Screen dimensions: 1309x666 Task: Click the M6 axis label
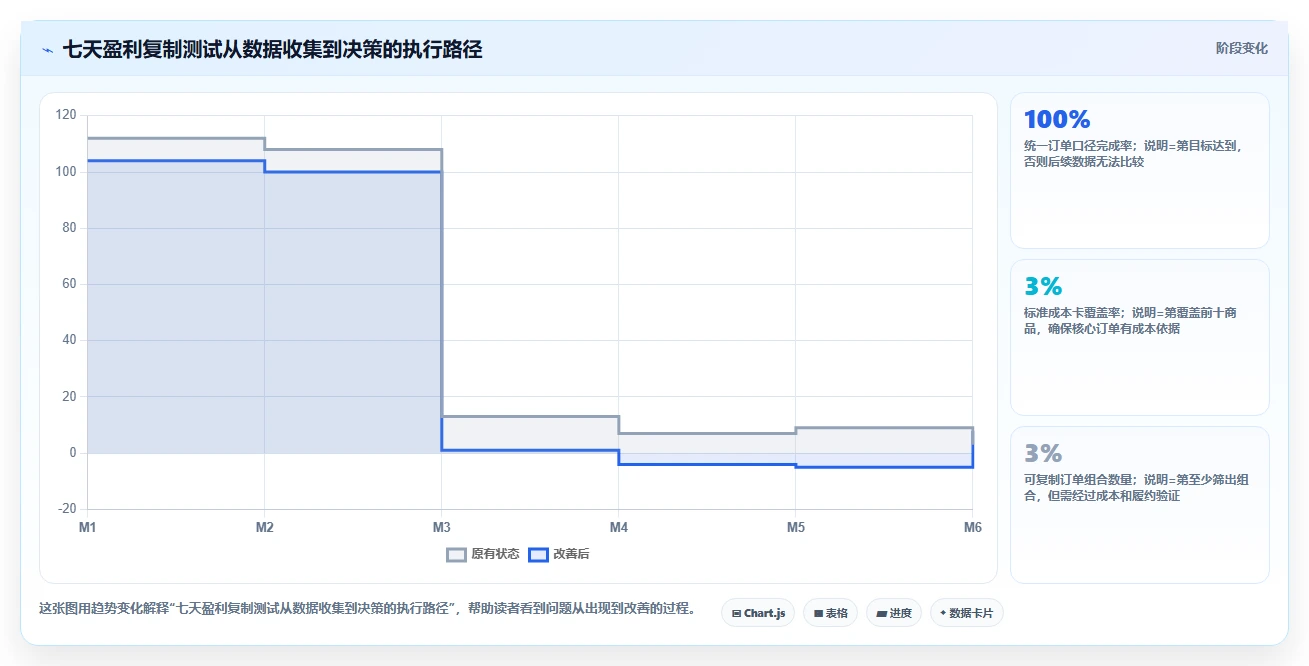coord(972,527)
